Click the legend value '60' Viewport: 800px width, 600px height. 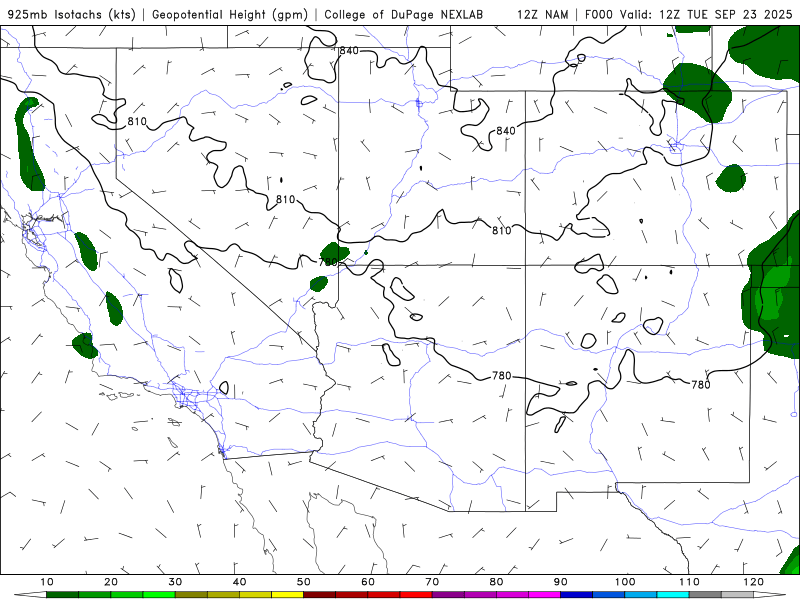click(368, 582)
